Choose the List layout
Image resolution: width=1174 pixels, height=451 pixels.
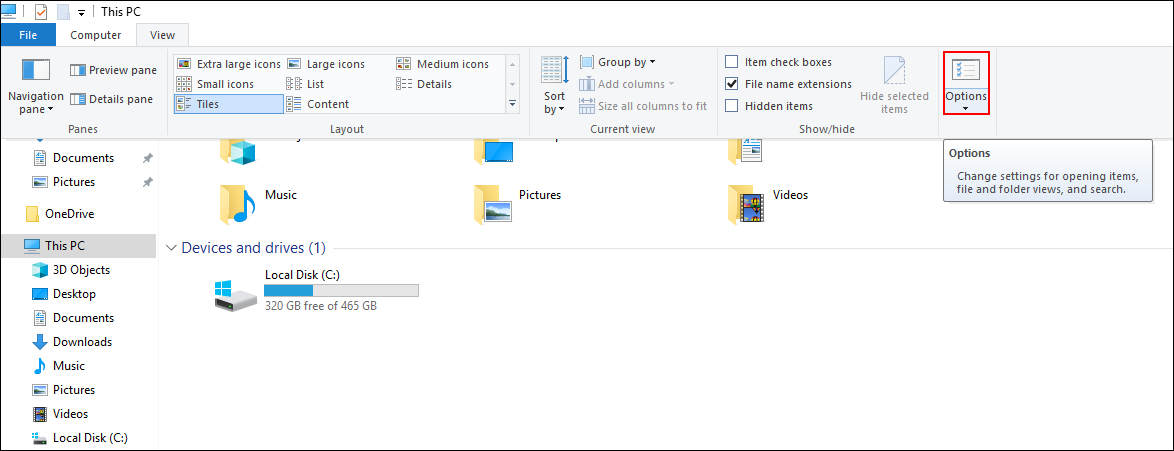pos(305,84)
